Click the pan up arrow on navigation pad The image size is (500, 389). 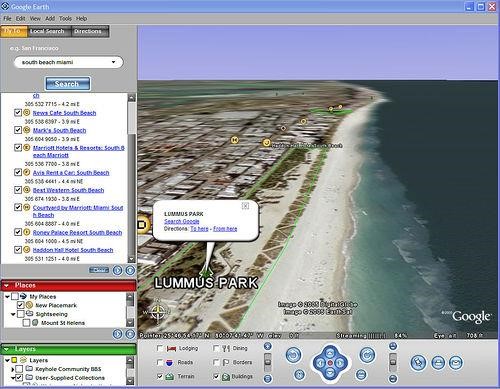click(330, 353)
